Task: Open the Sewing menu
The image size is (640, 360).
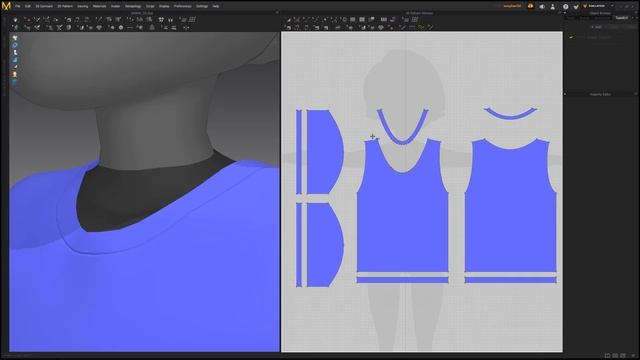Action: (82, 6)
